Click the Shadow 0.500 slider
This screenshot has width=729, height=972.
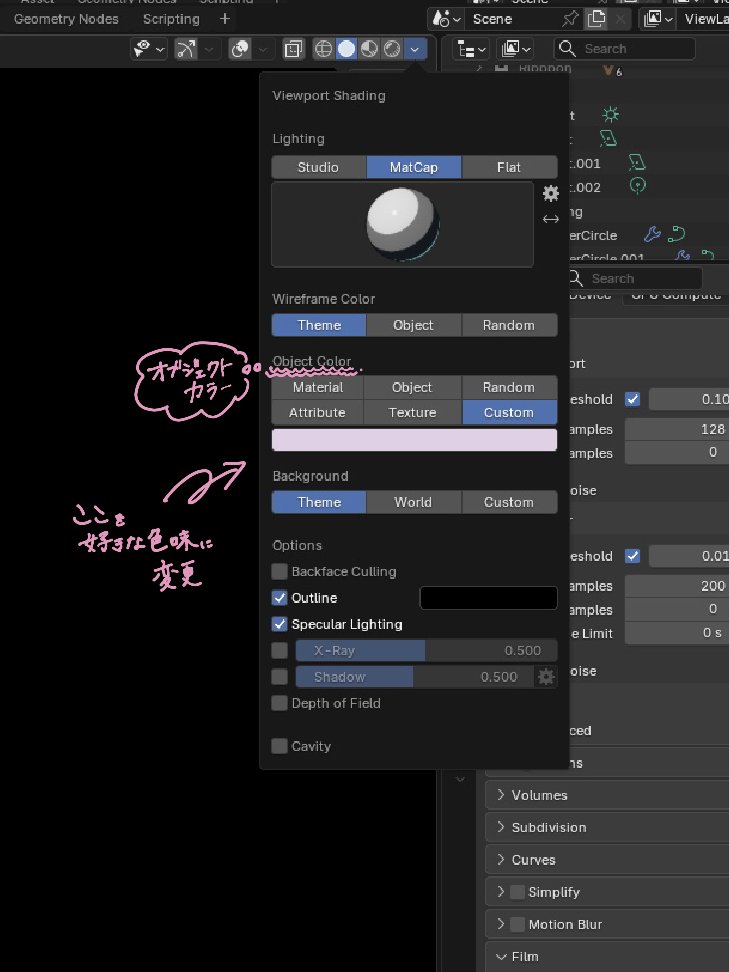tap(415, 677)
